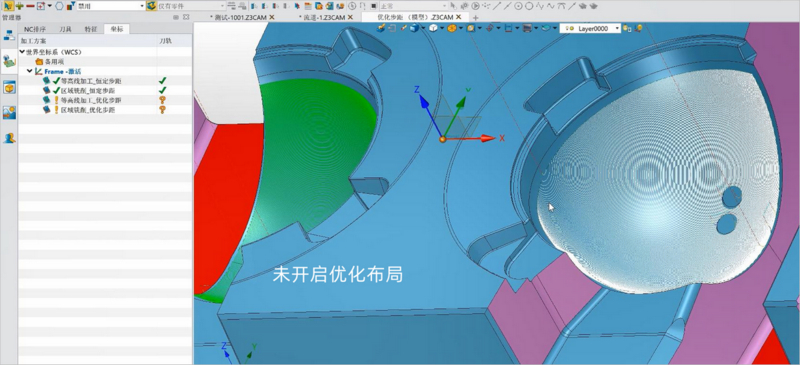Select the circle with center dot tool
Viewport: 800px width, 365px height.
(518, 6)
